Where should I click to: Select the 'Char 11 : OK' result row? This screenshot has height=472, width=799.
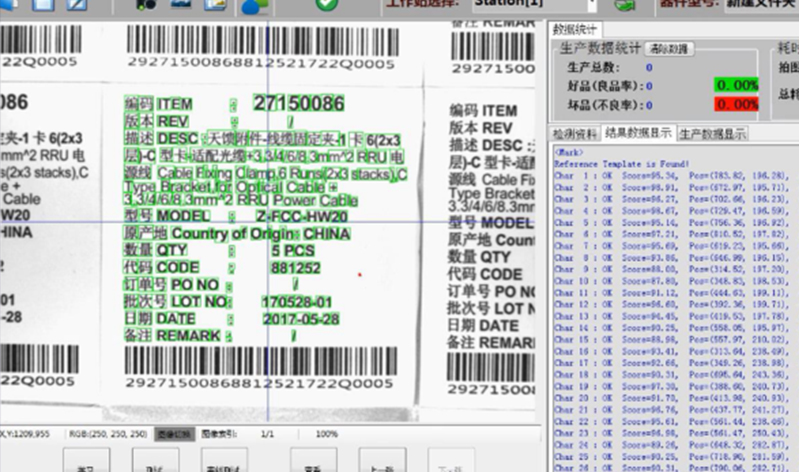point(672,293)
